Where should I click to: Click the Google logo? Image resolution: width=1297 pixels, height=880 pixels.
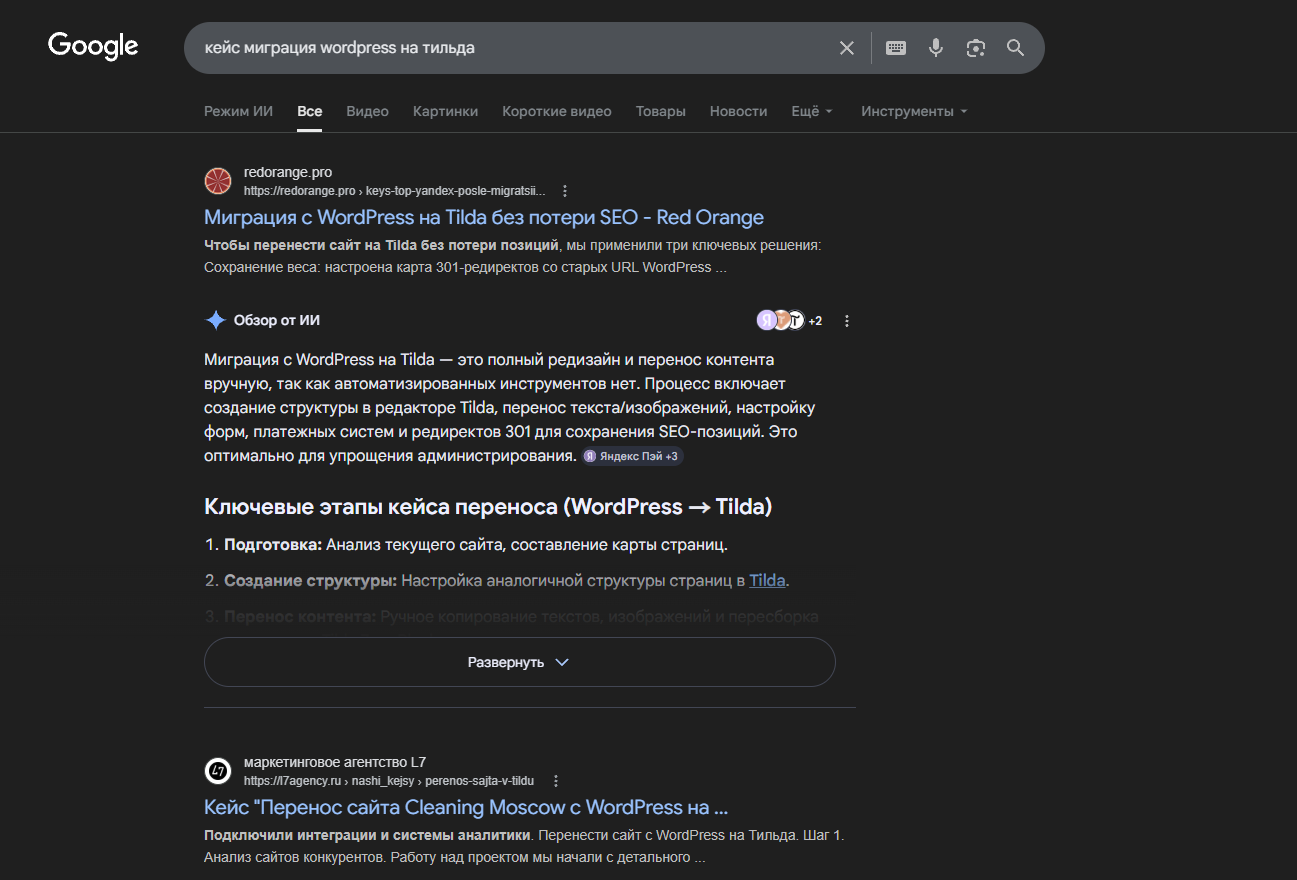point(93,47)
